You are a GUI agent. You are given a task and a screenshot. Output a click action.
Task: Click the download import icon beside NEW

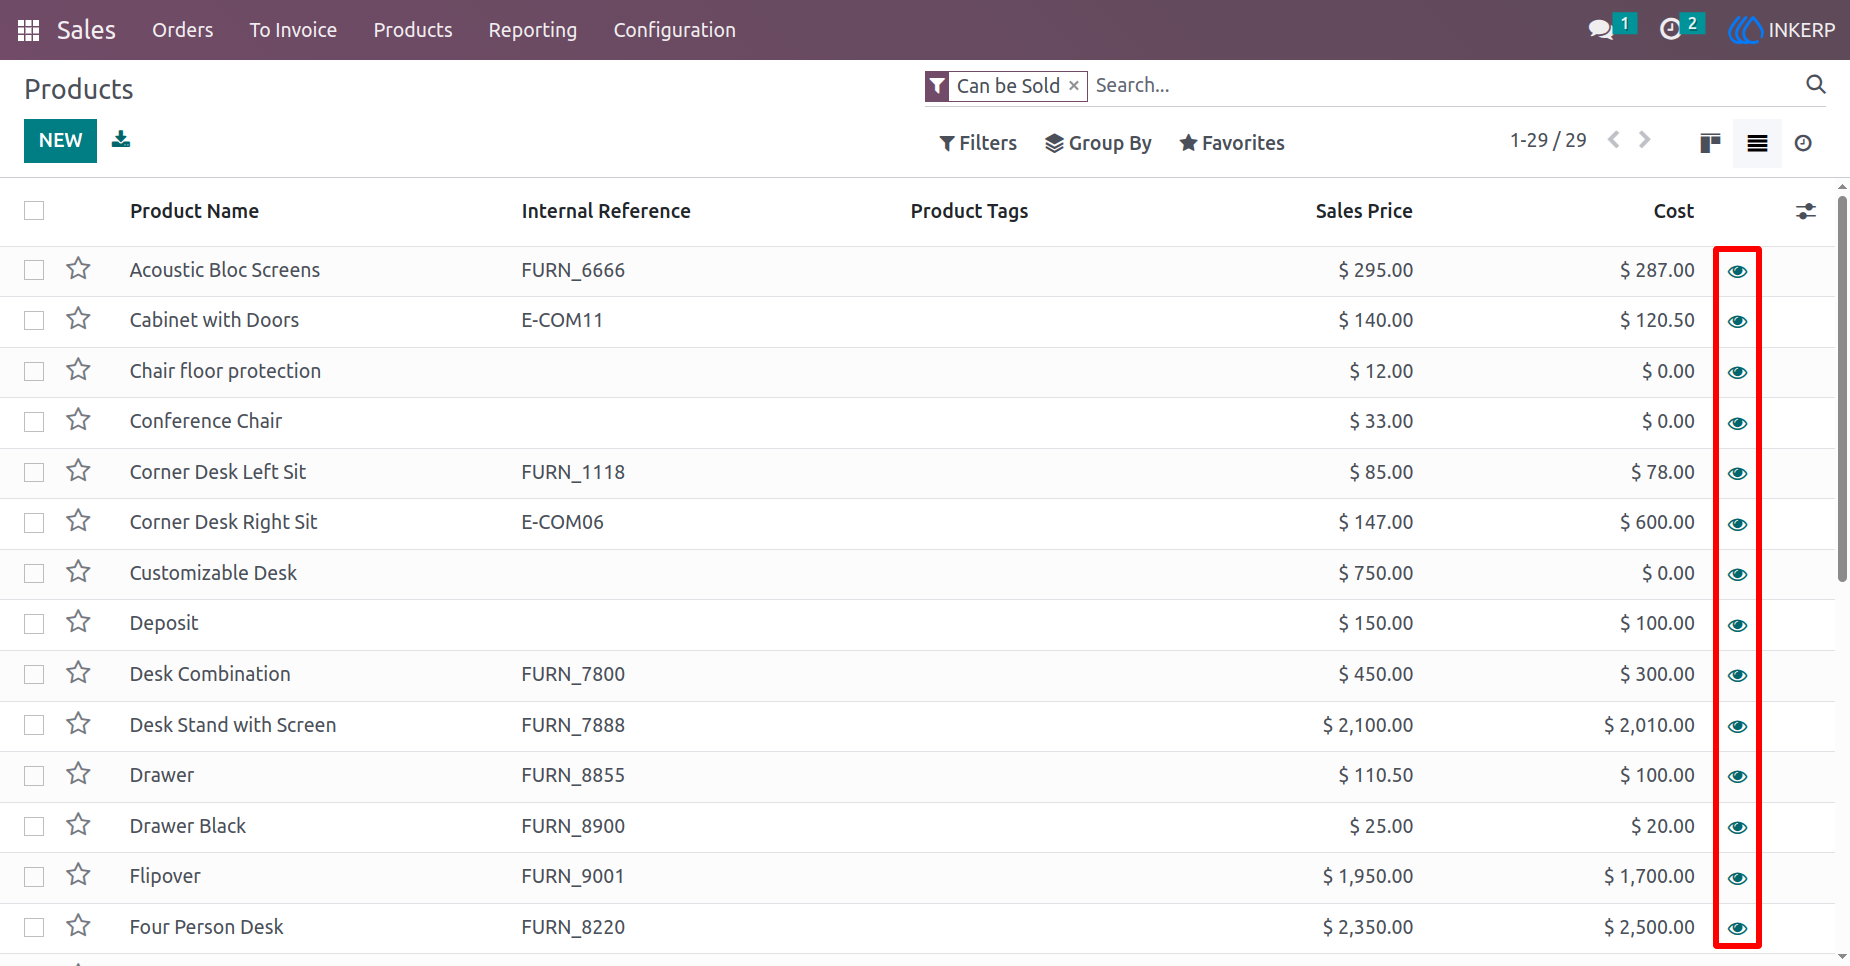point(121,139)
